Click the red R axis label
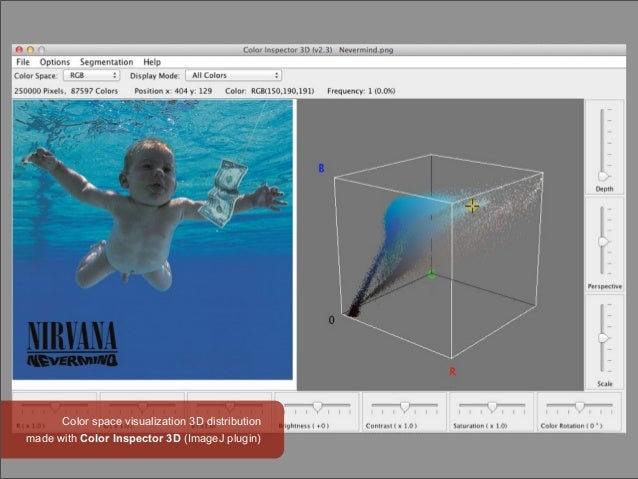Screen dimensions: 638x479 tap(452, 372)
